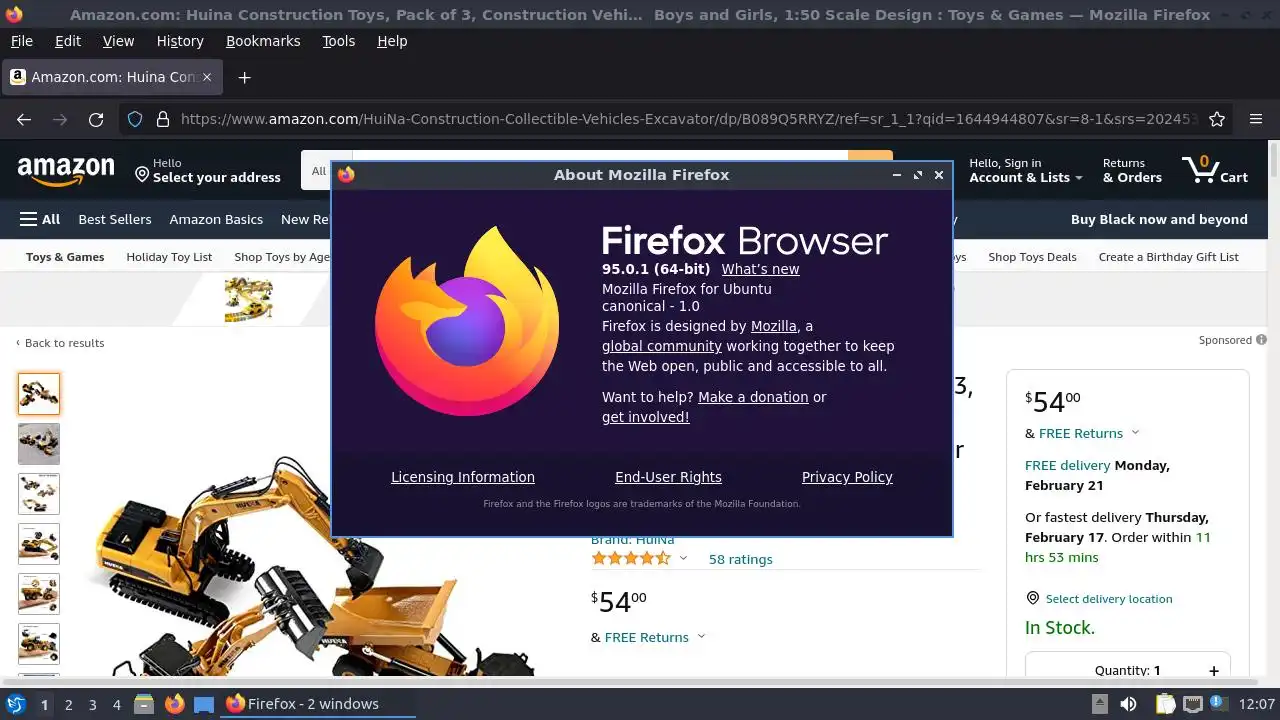Open the shopping Cart icon
Viewport: 1280px width, 720px height.
[1214, 170]
